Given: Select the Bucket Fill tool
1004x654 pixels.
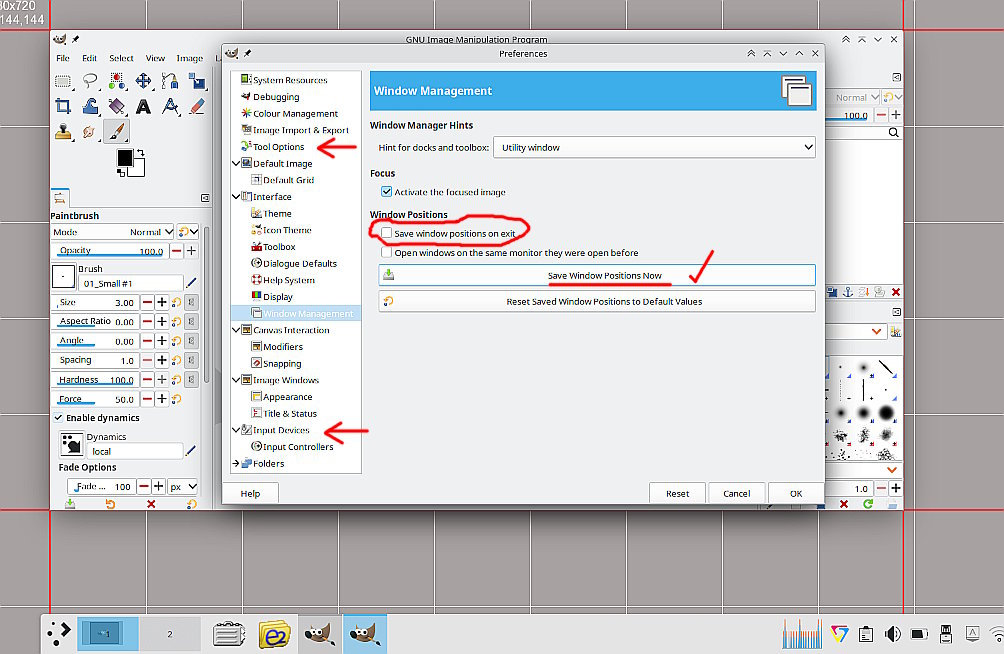Looking at the screenshot, I should (x=117, y=106).
